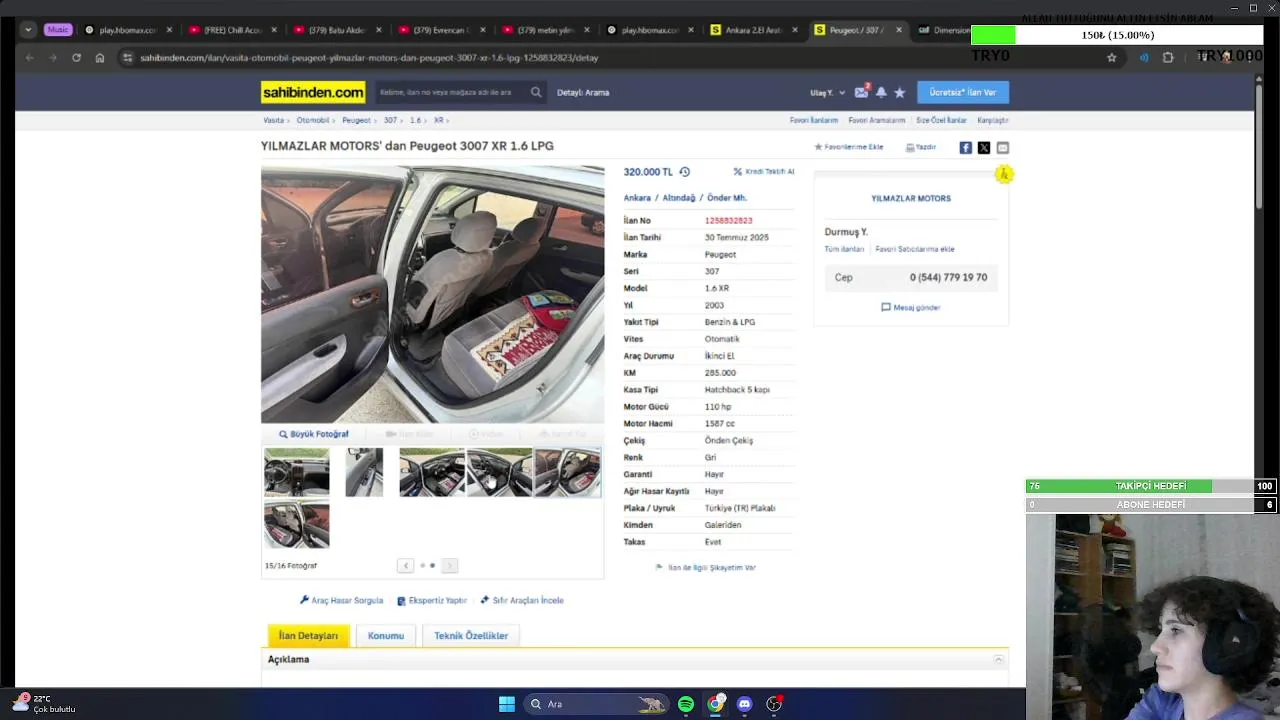The height and width of the screenshot is (720, 1280).
Task: Click the browser home icon
Action: click(x=100, y=58)
